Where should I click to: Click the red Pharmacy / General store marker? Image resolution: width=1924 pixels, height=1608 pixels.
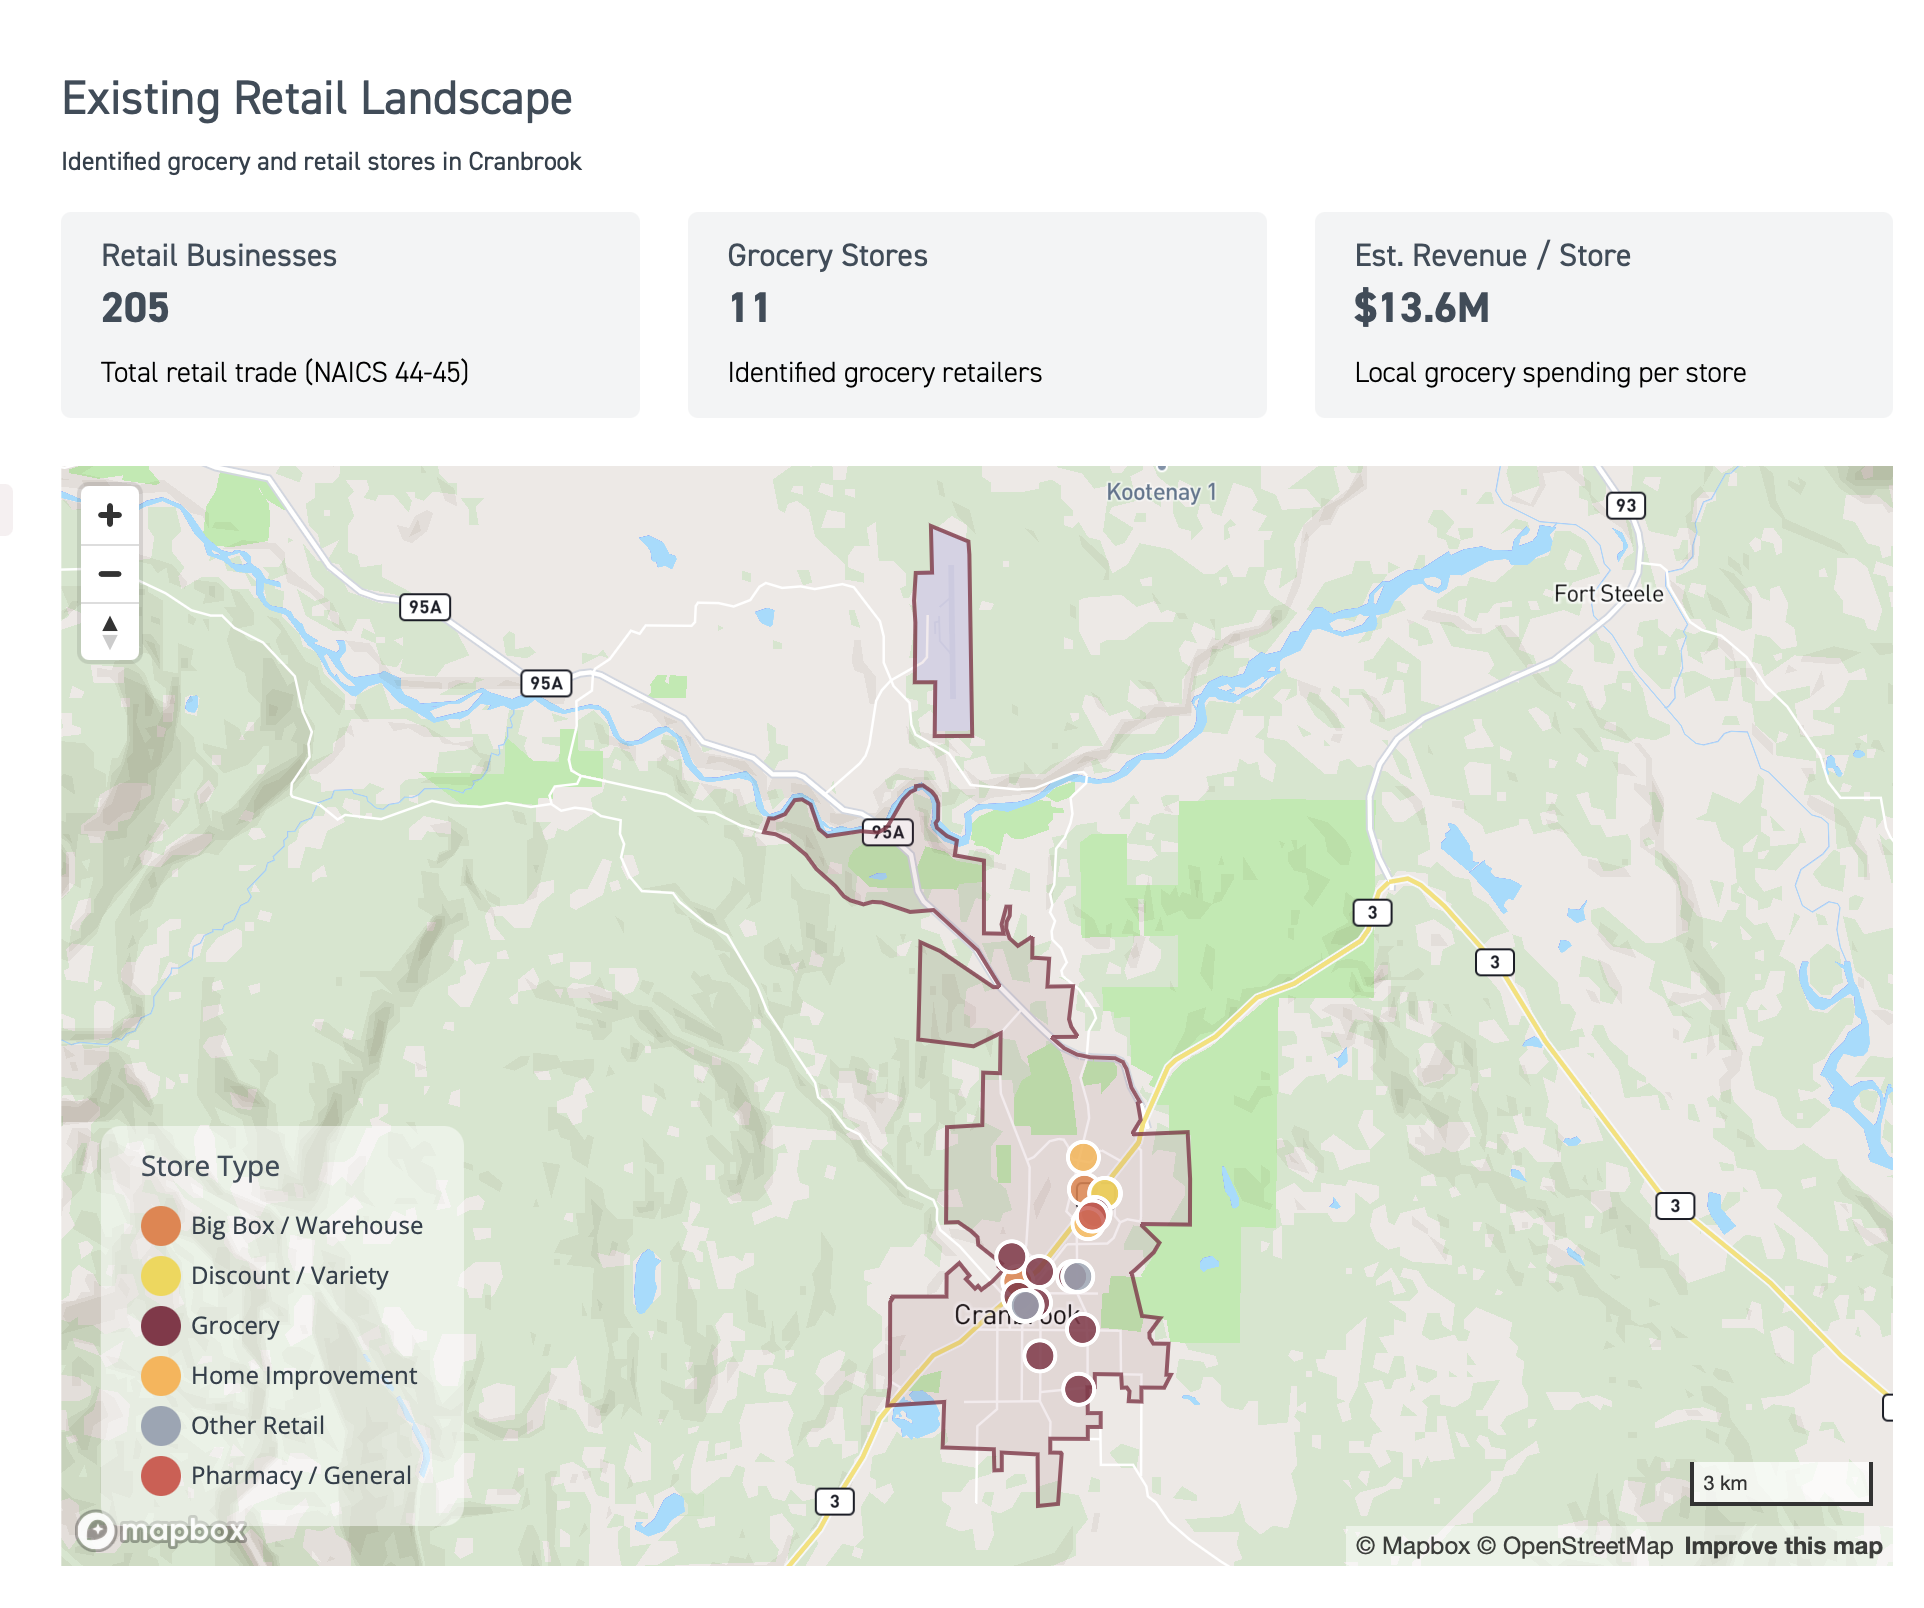tap(1092, 1217)
